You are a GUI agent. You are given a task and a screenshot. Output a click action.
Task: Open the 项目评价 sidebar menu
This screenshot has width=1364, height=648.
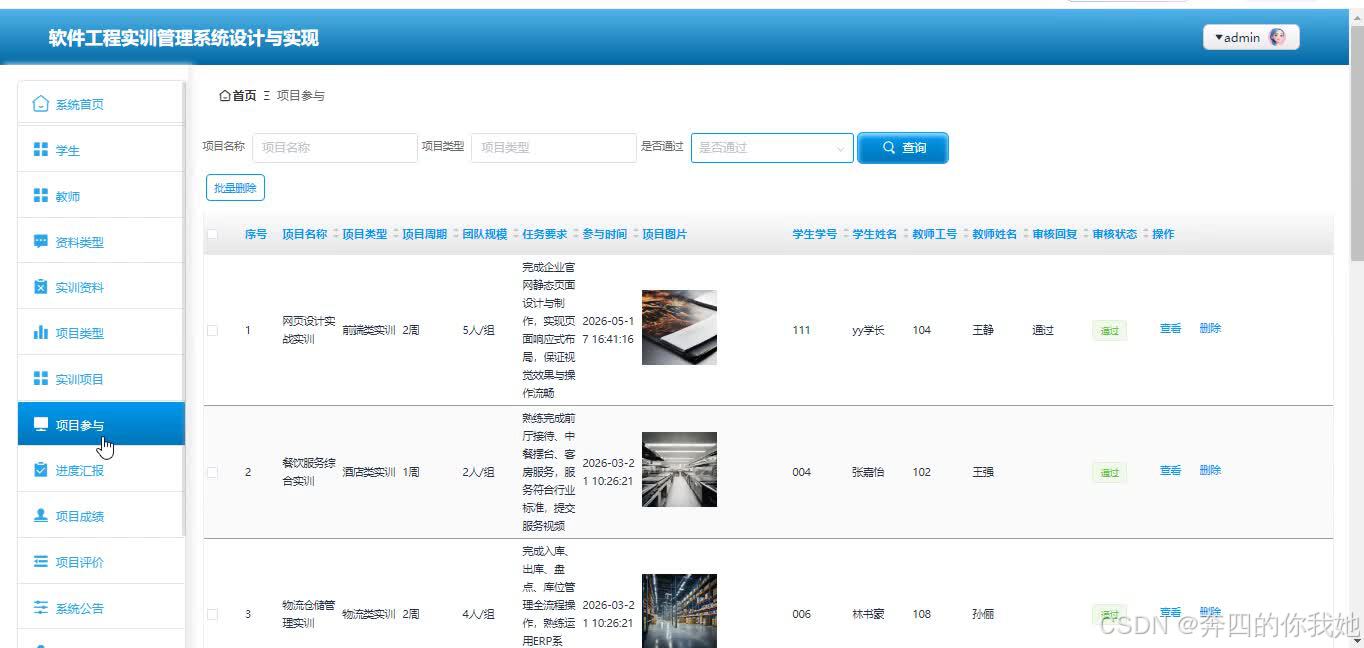101,562
